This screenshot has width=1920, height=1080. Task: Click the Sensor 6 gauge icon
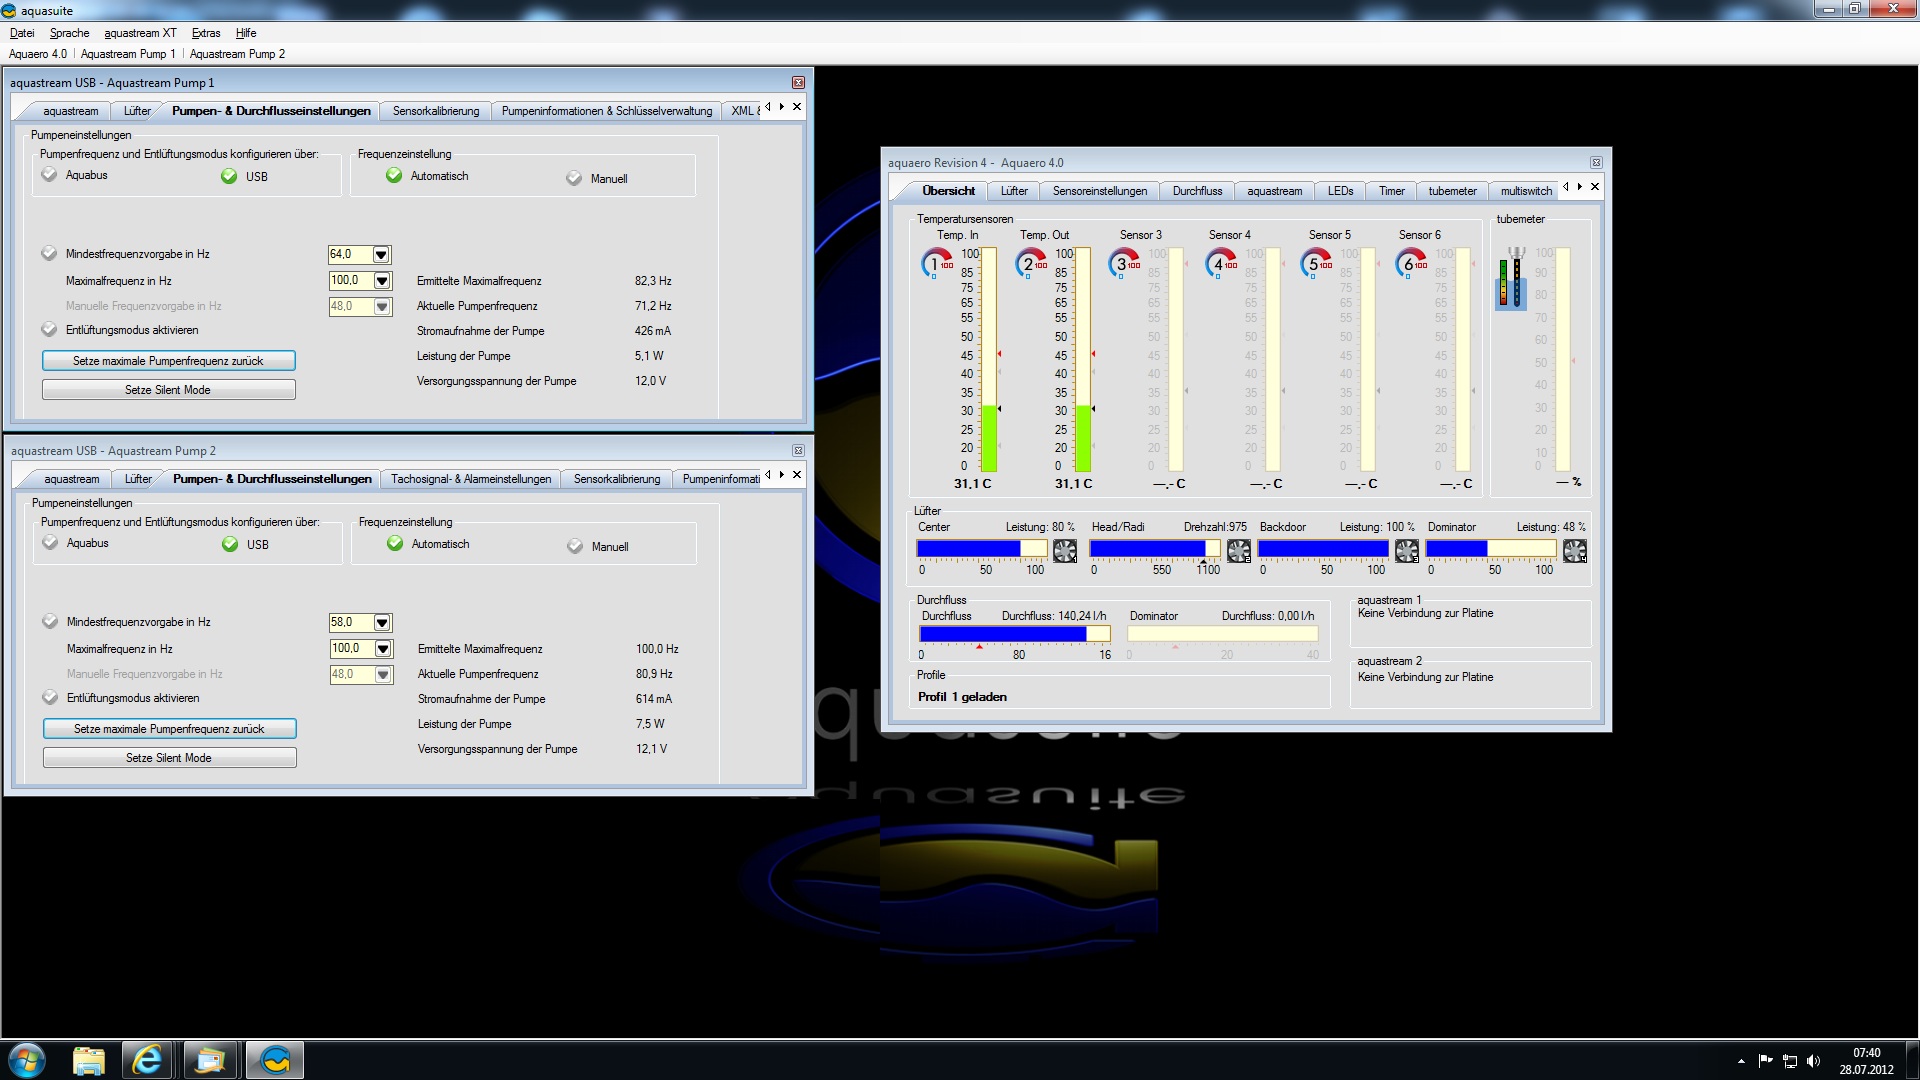(1410, 263)
